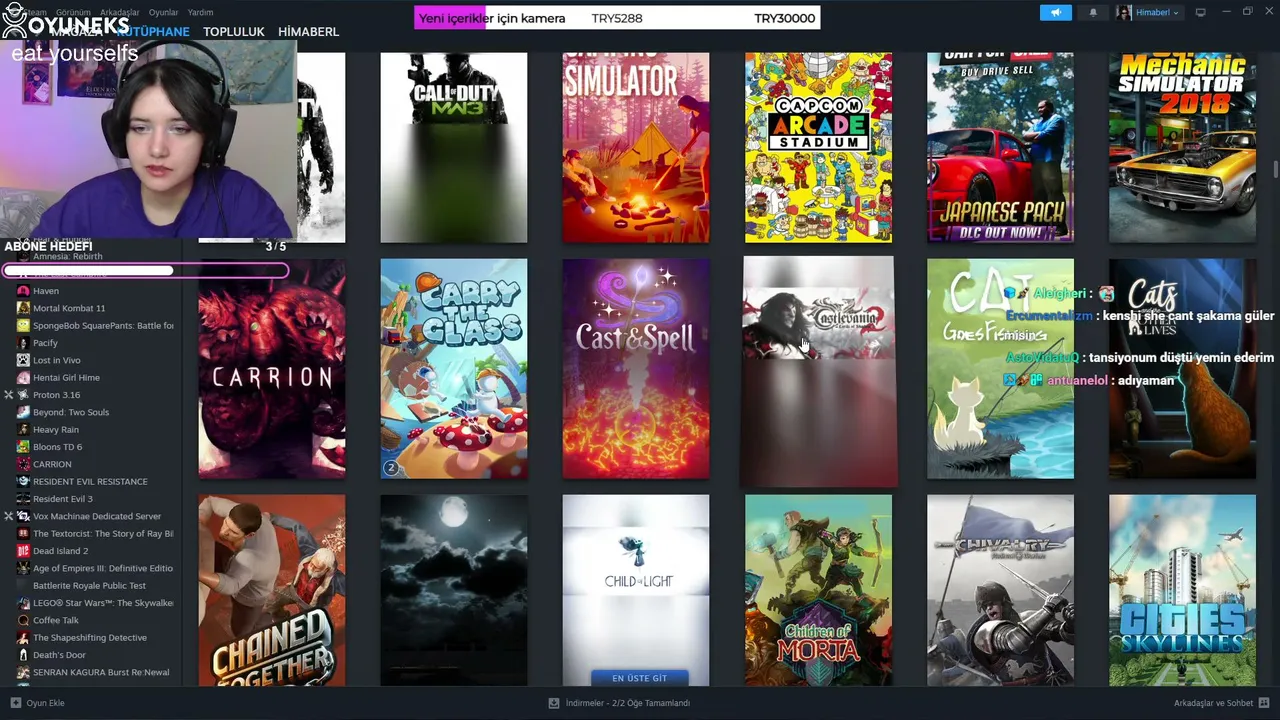Click the SENRAN KAGURA Burst Re:Newal icon
The height and width of the screenshot is (720, 1280).
(x=23, y=672)
